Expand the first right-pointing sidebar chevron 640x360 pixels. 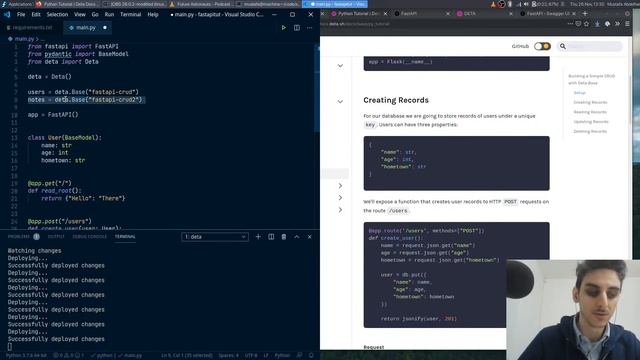pos(340,186)
